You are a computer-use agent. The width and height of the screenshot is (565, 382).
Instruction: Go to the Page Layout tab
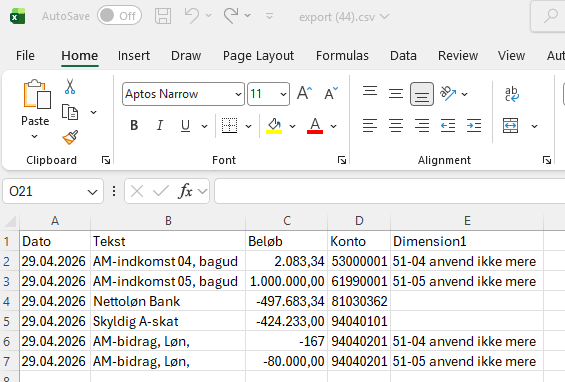[x=258, y=56]
